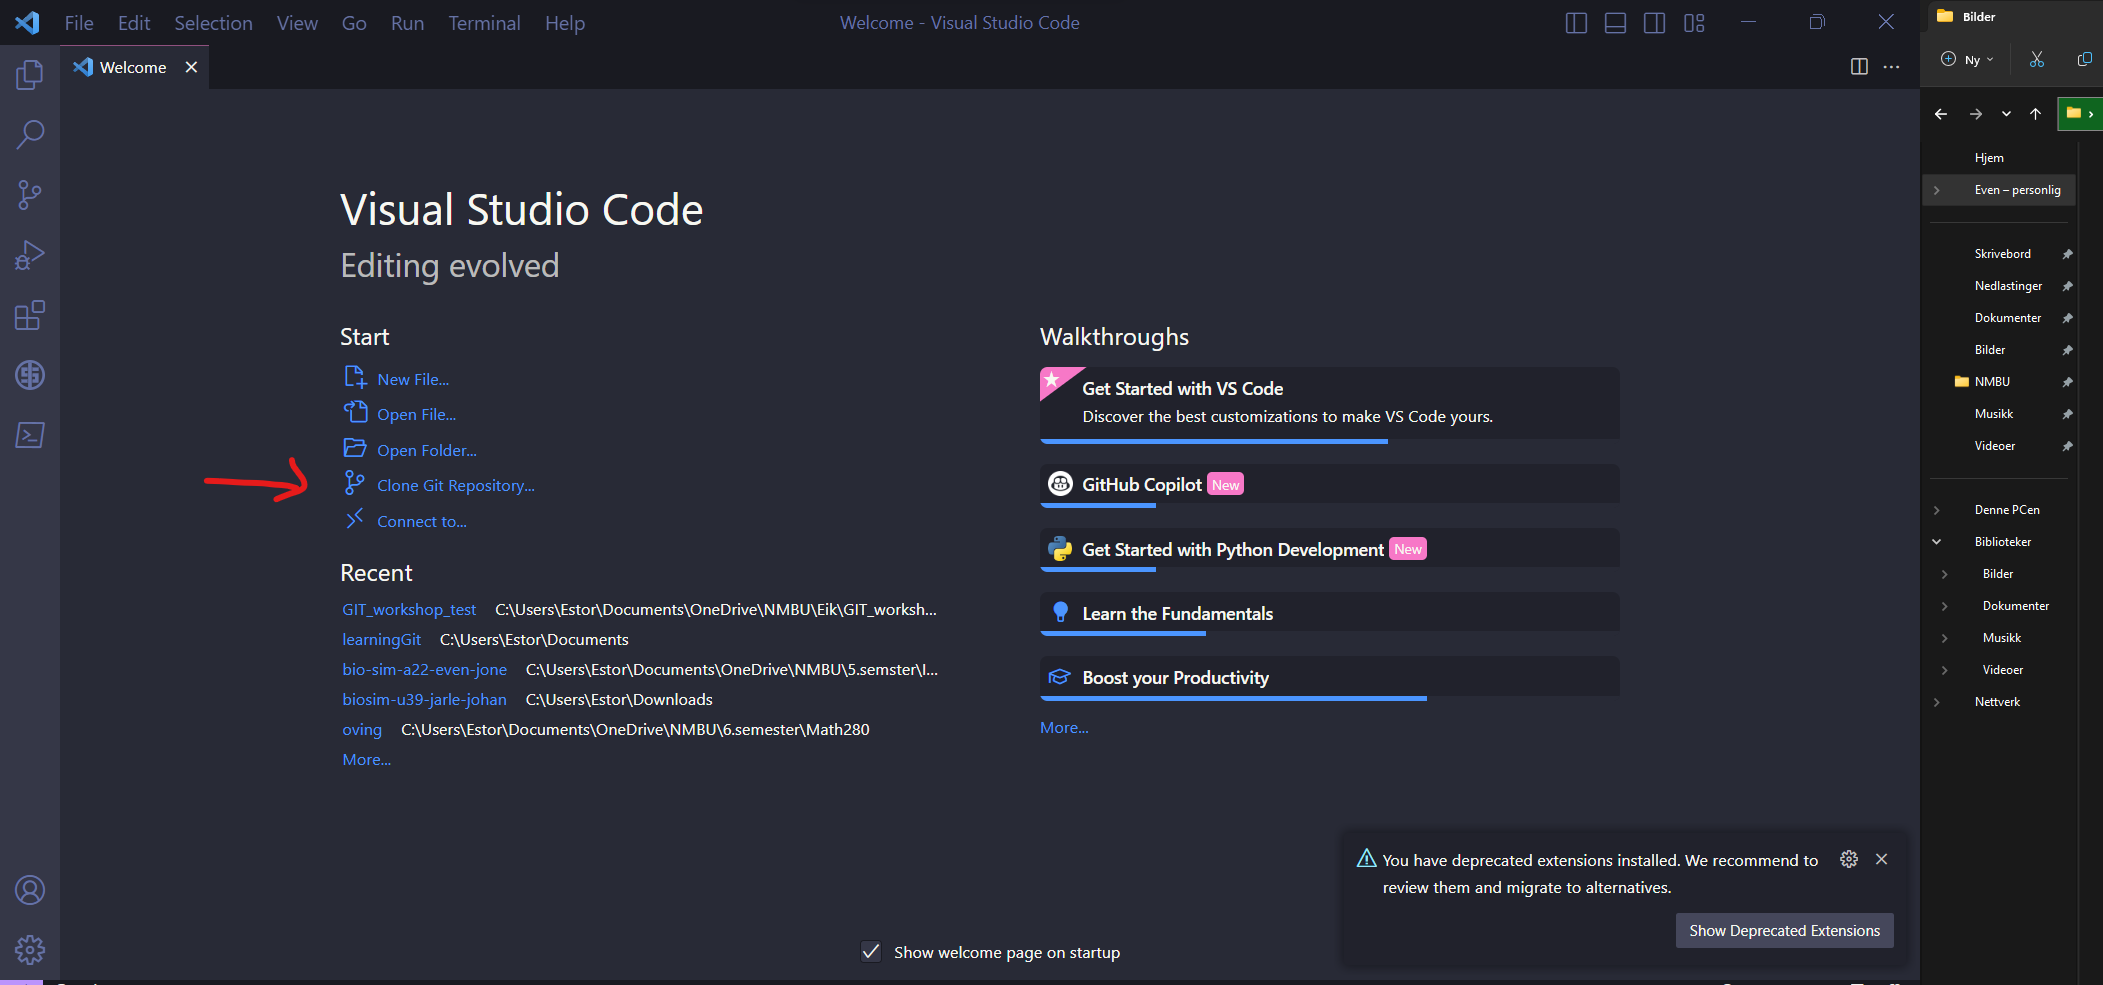
Task: Click More... under Walkthroughs
Action: [x=1064, y=727]
